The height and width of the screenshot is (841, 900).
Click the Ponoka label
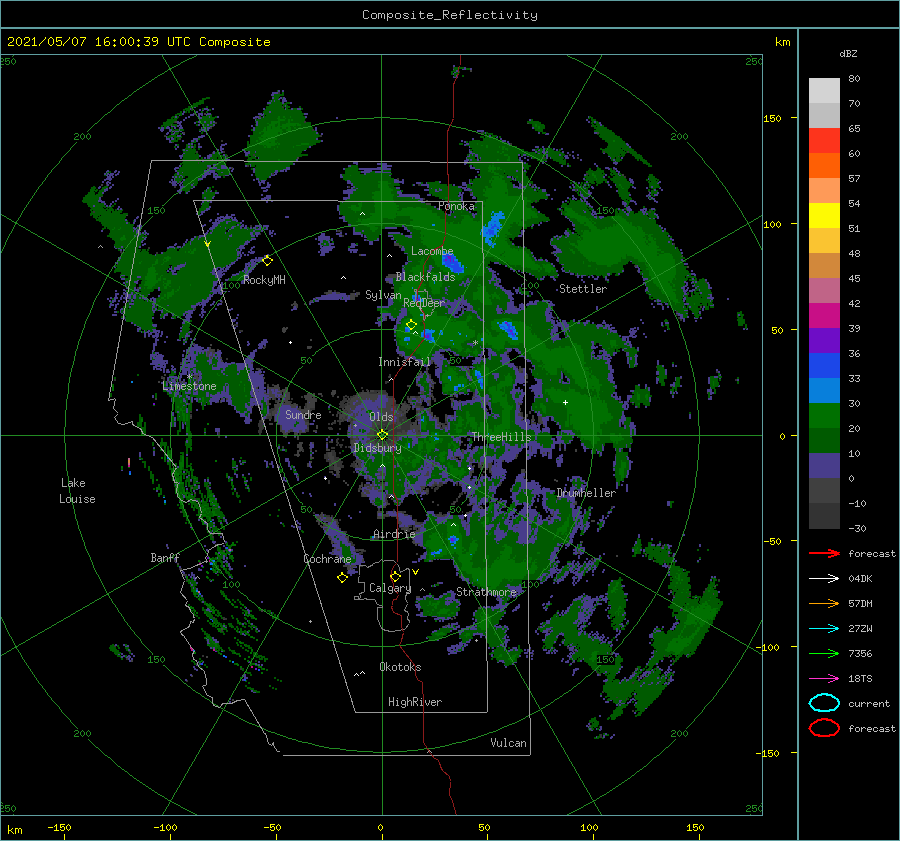tap(456, 206)
